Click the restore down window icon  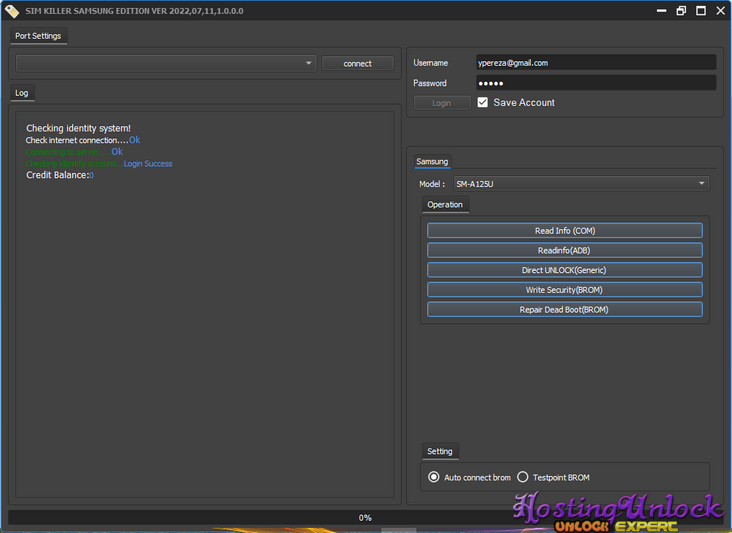pyautogui.click(x=681, y=11)
